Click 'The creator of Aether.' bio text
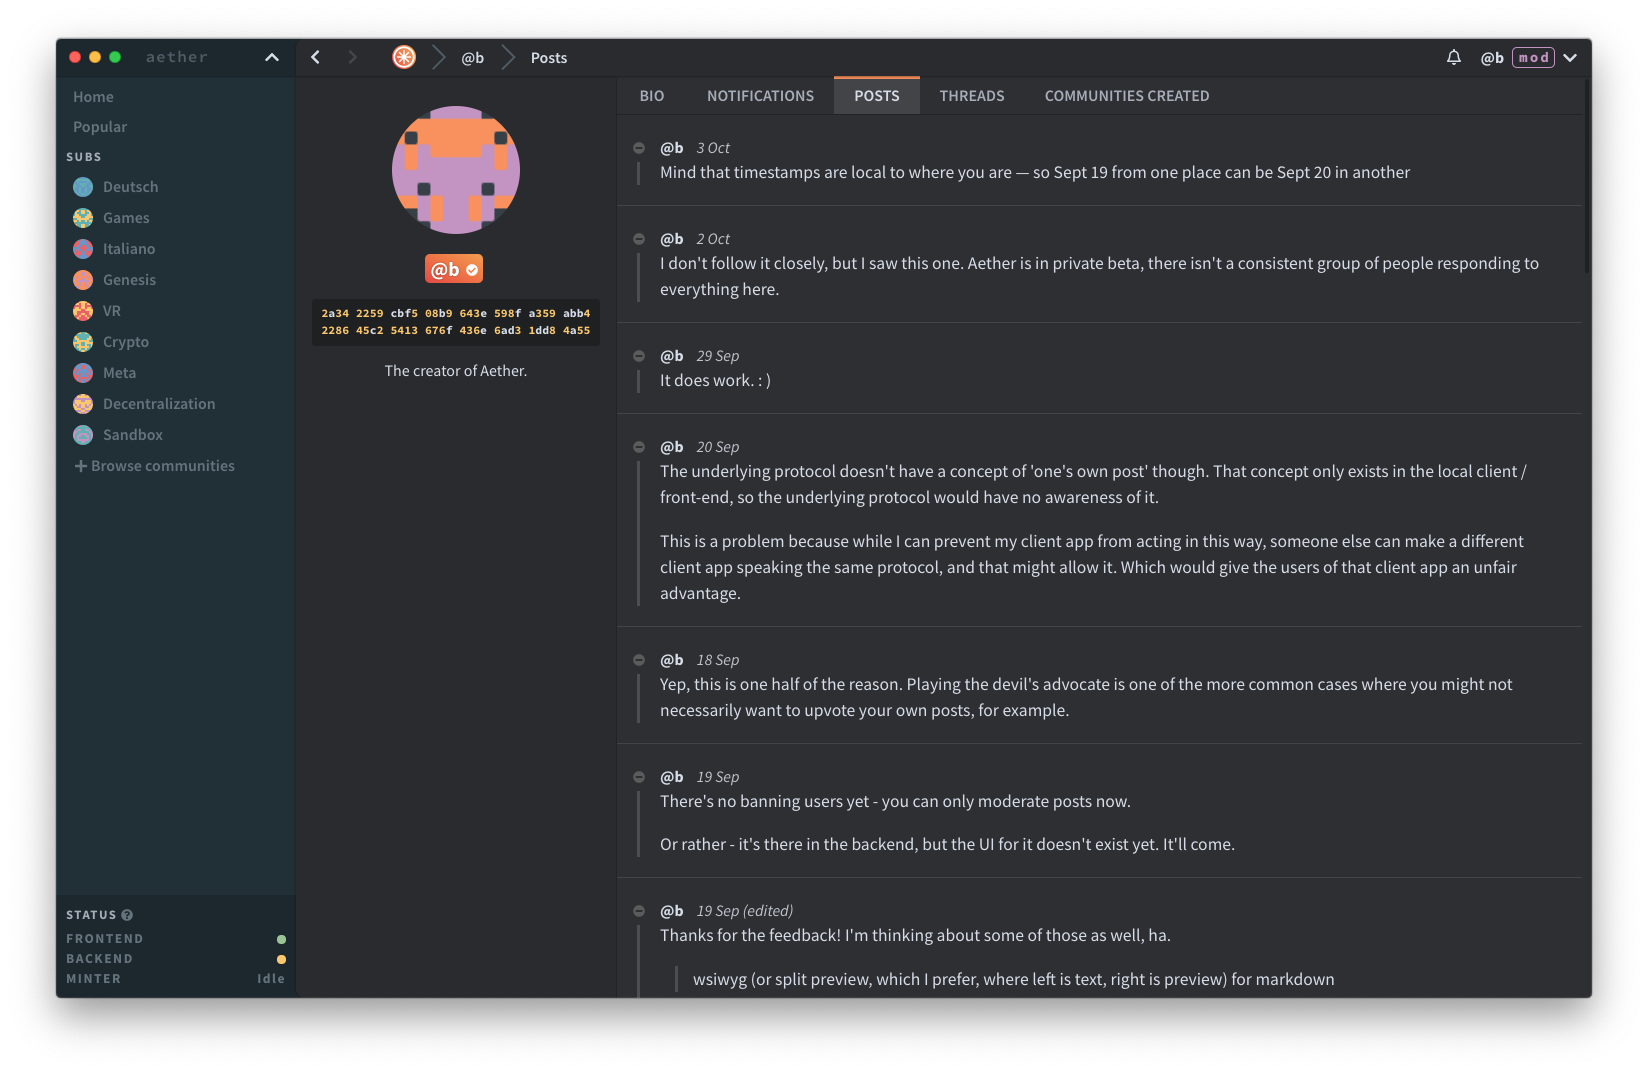This screenshot has width=1648, height=1072. [x=456, y=371]
